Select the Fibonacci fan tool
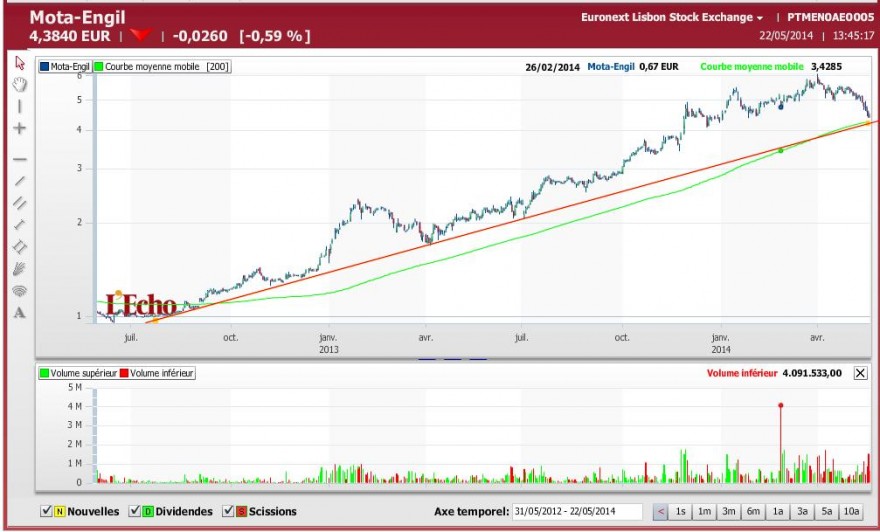The height and width of the screenshot is (532, 880). click(20, 269)
